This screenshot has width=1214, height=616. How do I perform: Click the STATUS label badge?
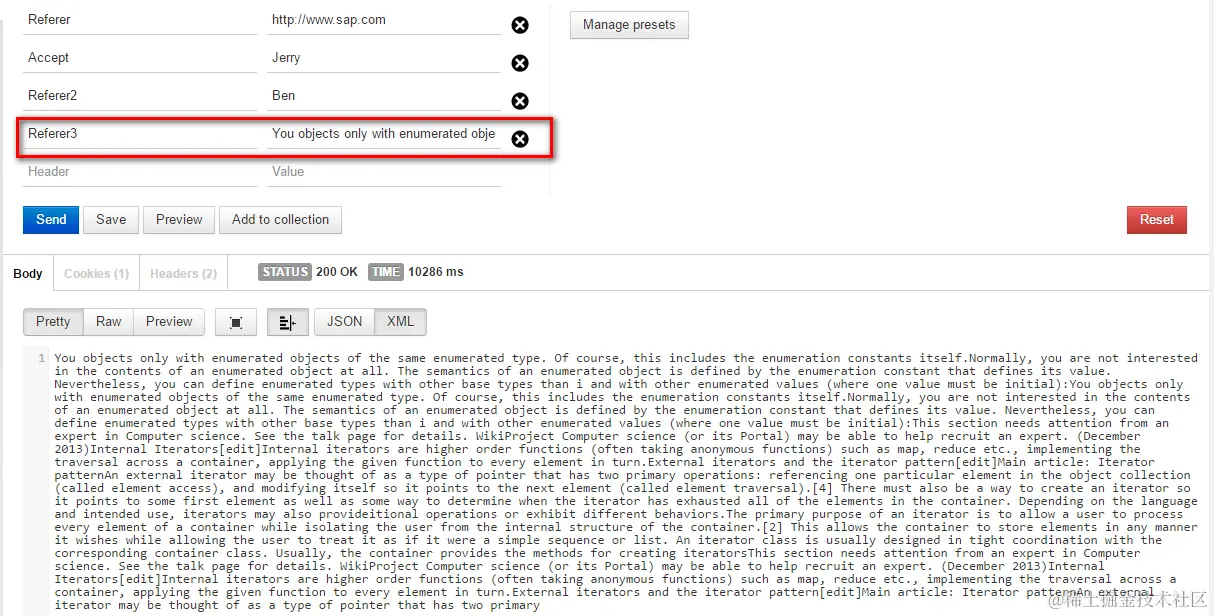[285, 272]
